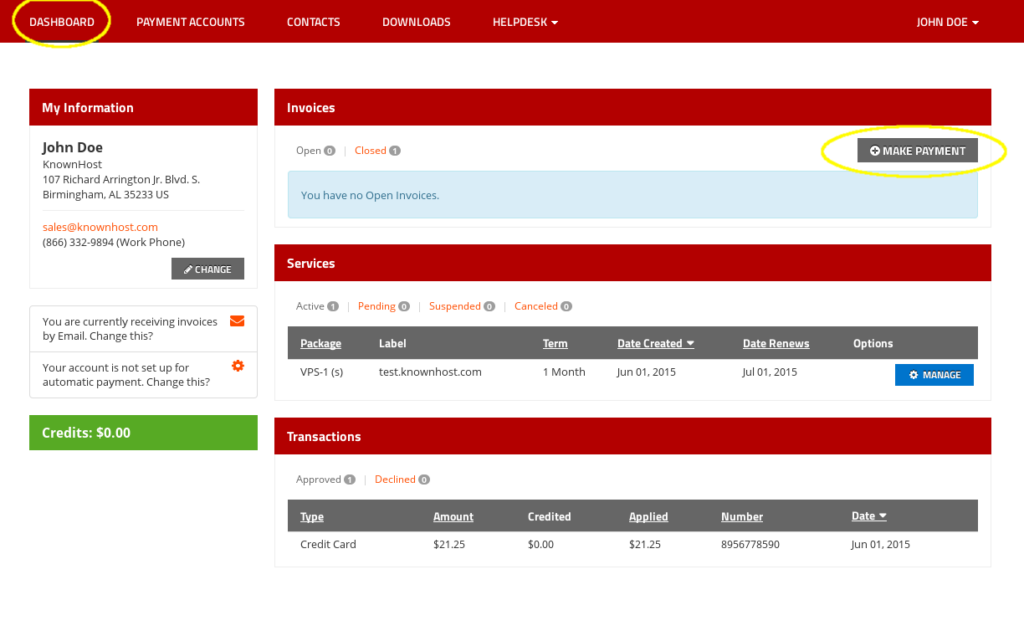
Task: Click the automatic payment notice text
Action: 126,375
